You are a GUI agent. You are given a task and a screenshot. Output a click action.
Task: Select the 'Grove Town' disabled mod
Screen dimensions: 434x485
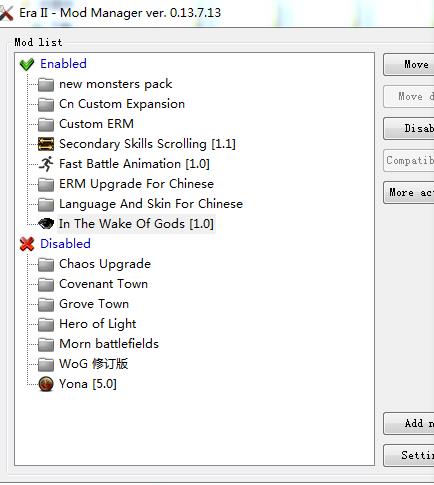coord(94,304)
